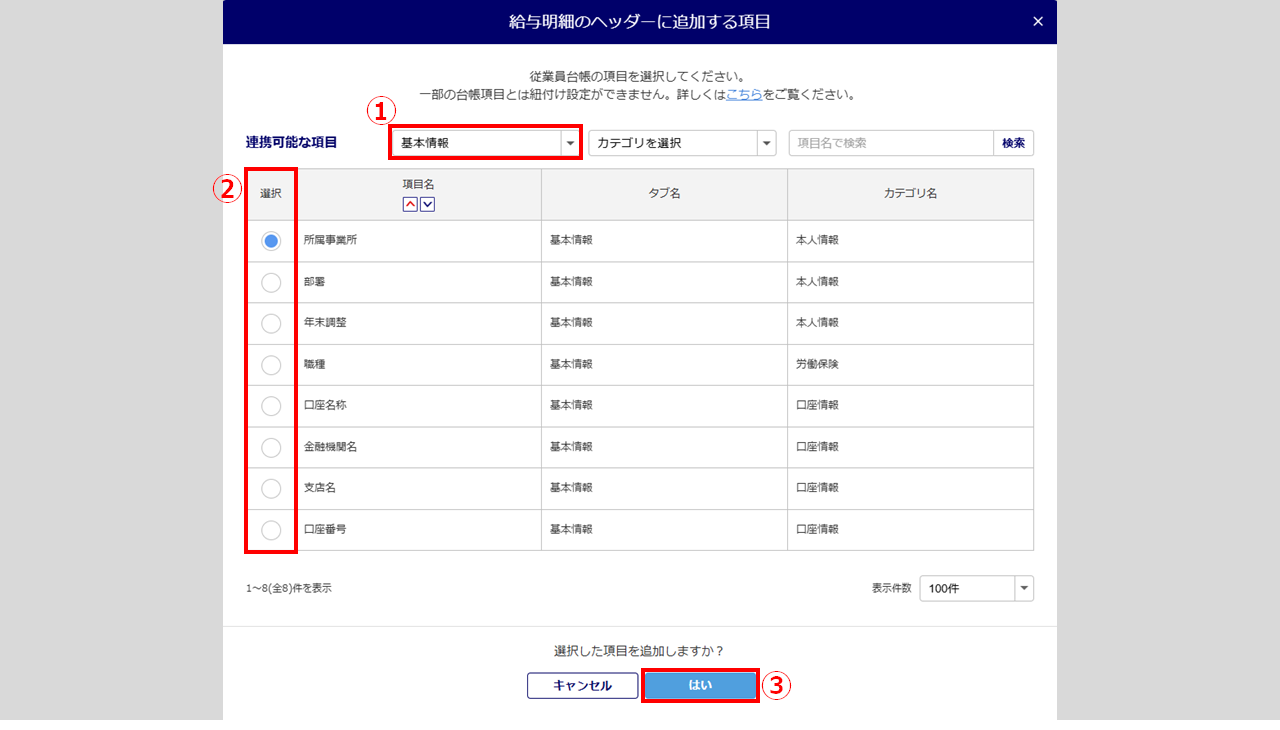Select the 口座名称 radio button
Screen dimensions: 1280x730
tap(271, 406)
